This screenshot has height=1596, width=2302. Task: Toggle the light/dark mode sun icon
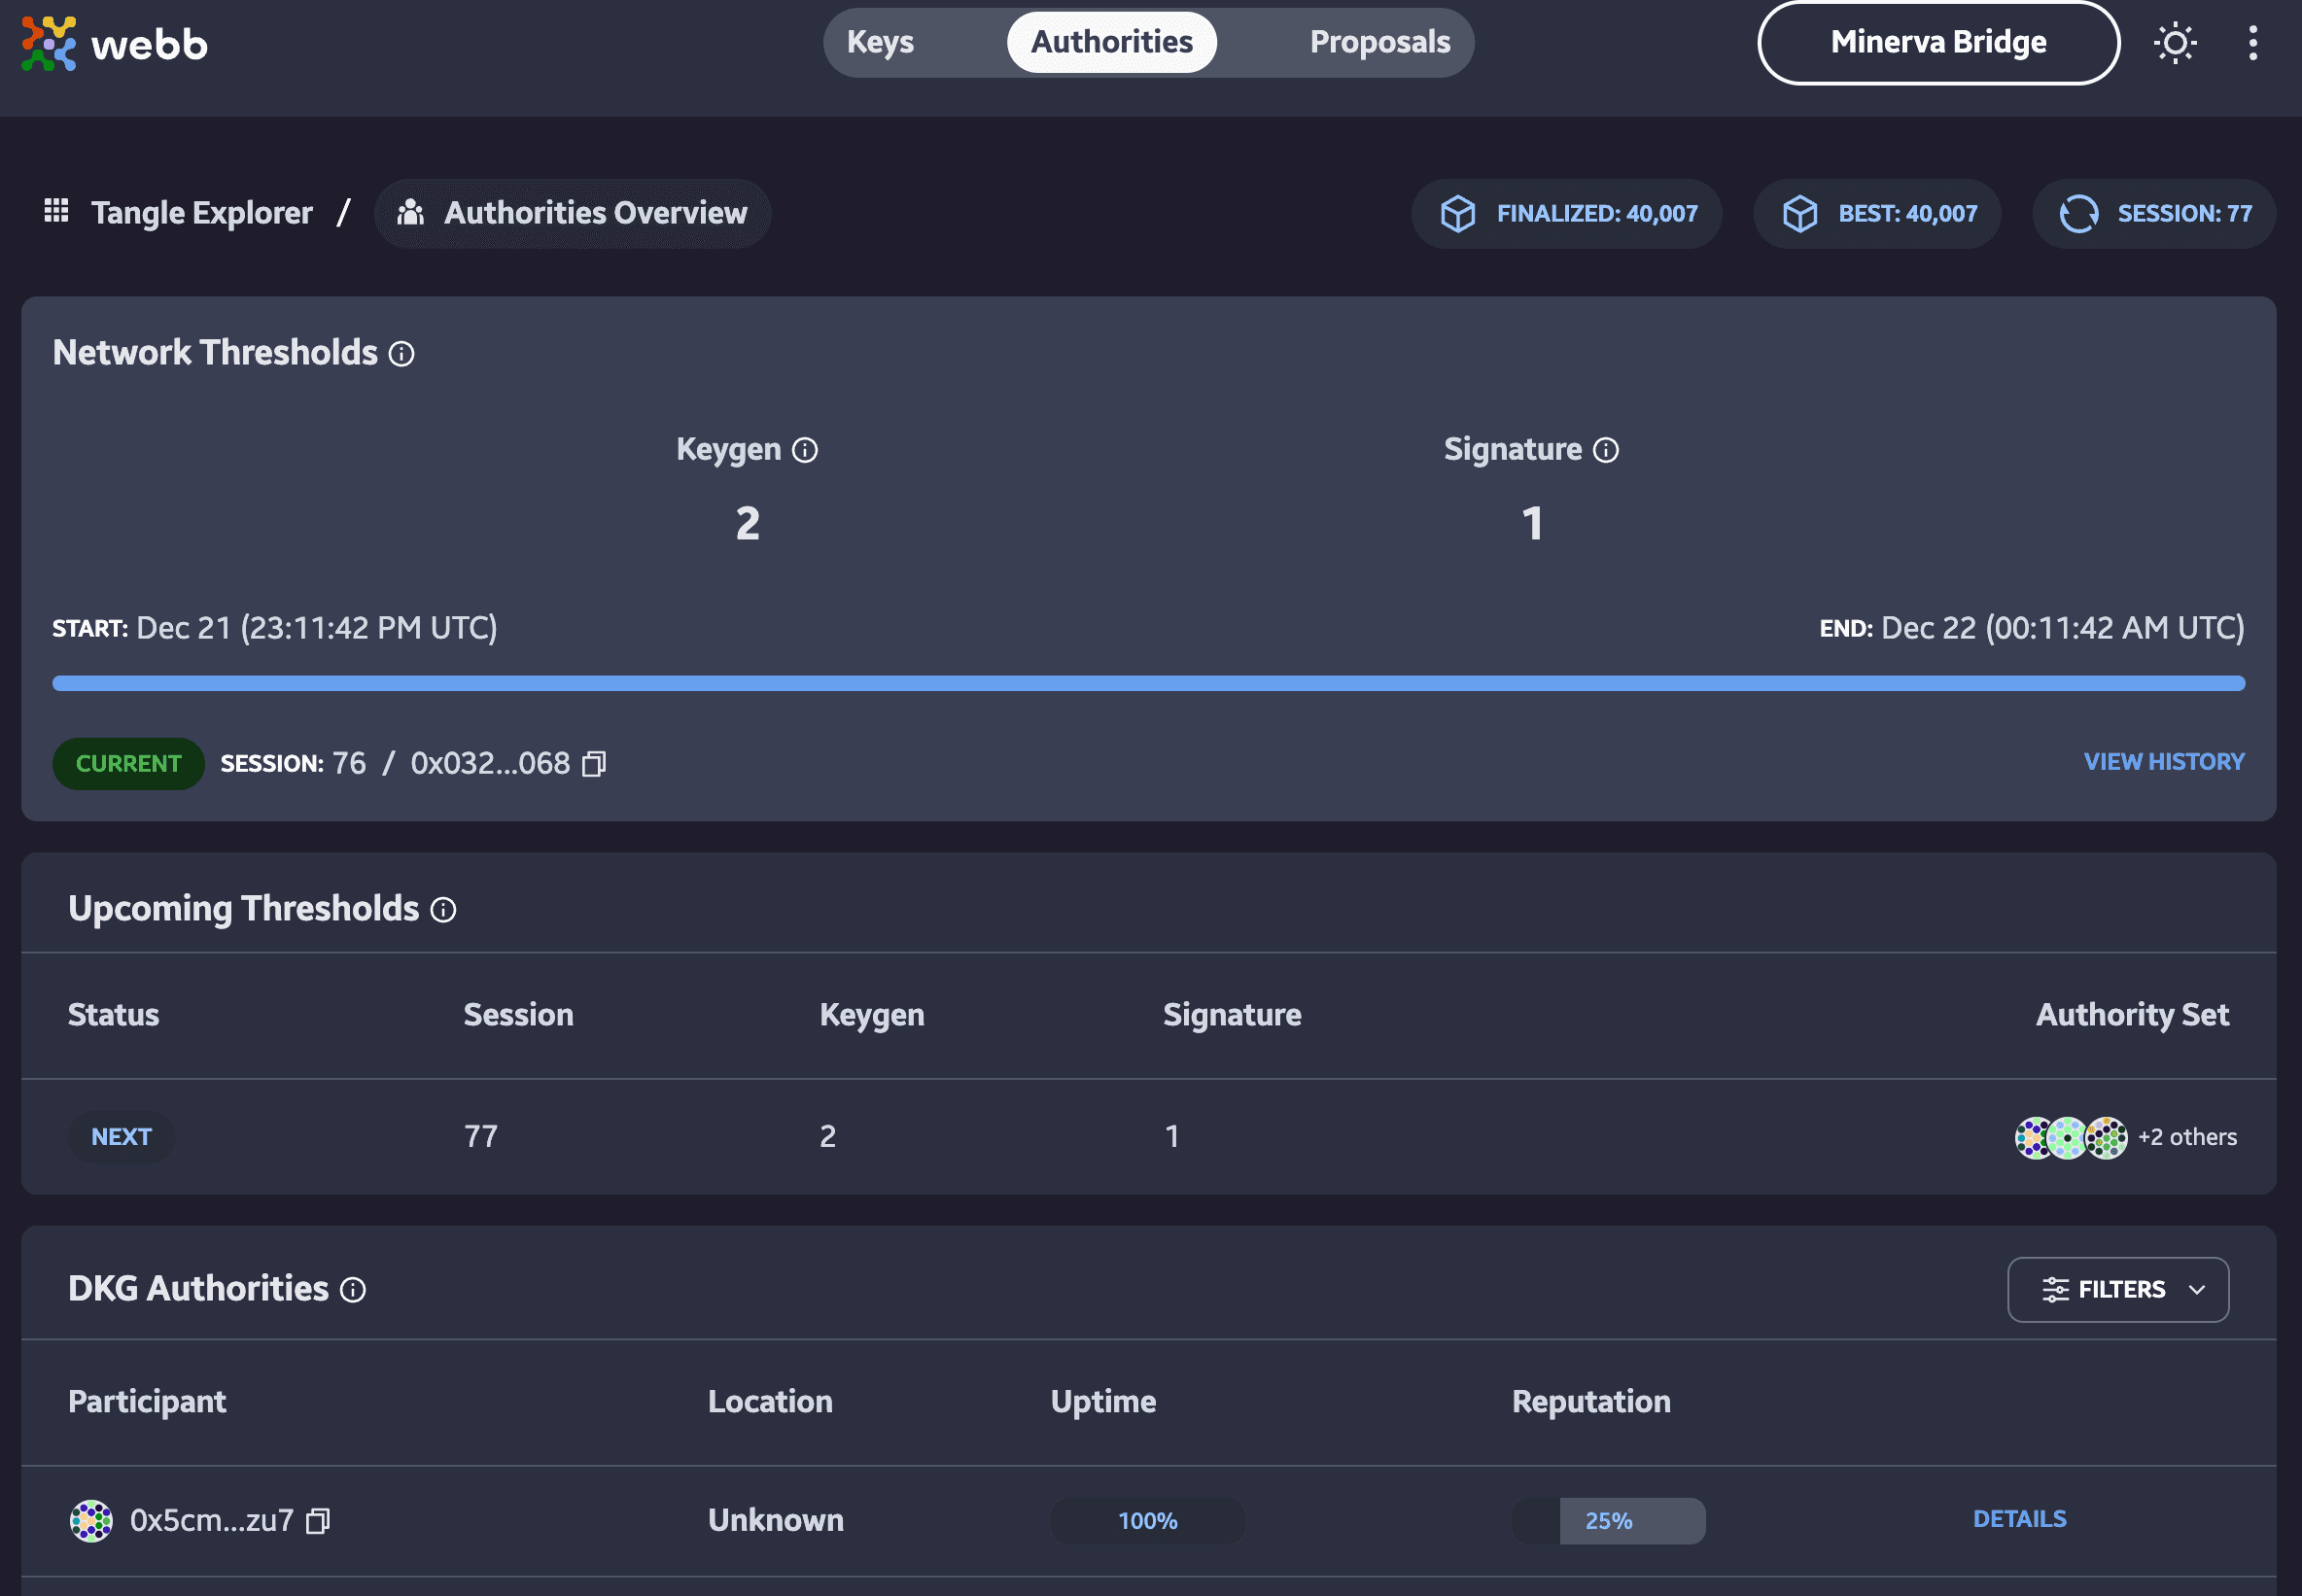pyautogui.click(x=2176, y=44)
